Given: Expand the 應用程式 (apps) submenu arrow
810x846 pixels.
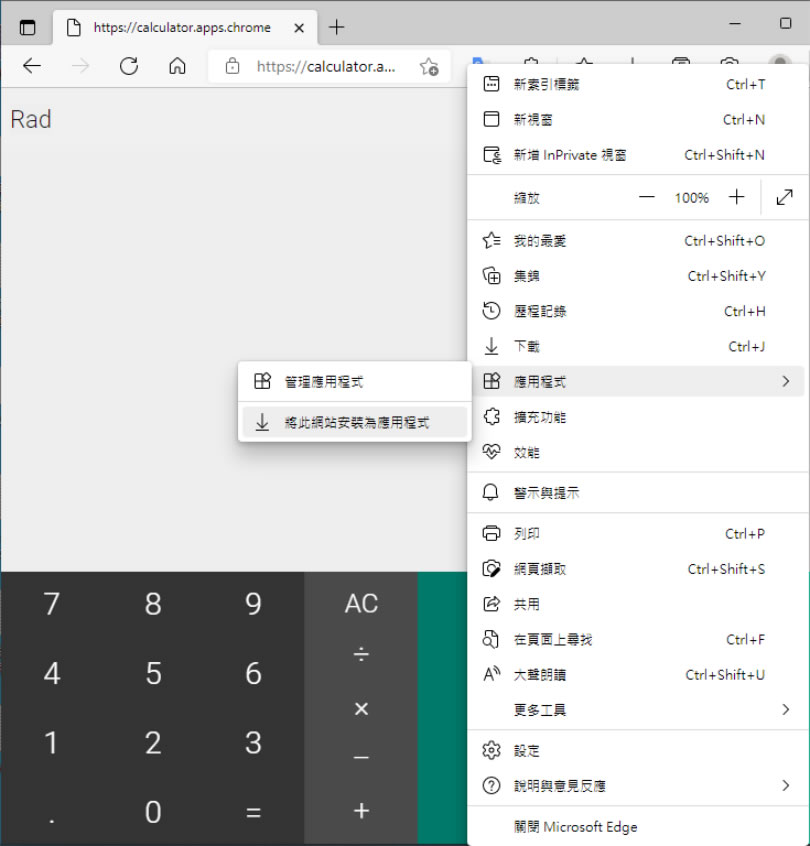Looking at the screenshot, I should tap(786, 381).
